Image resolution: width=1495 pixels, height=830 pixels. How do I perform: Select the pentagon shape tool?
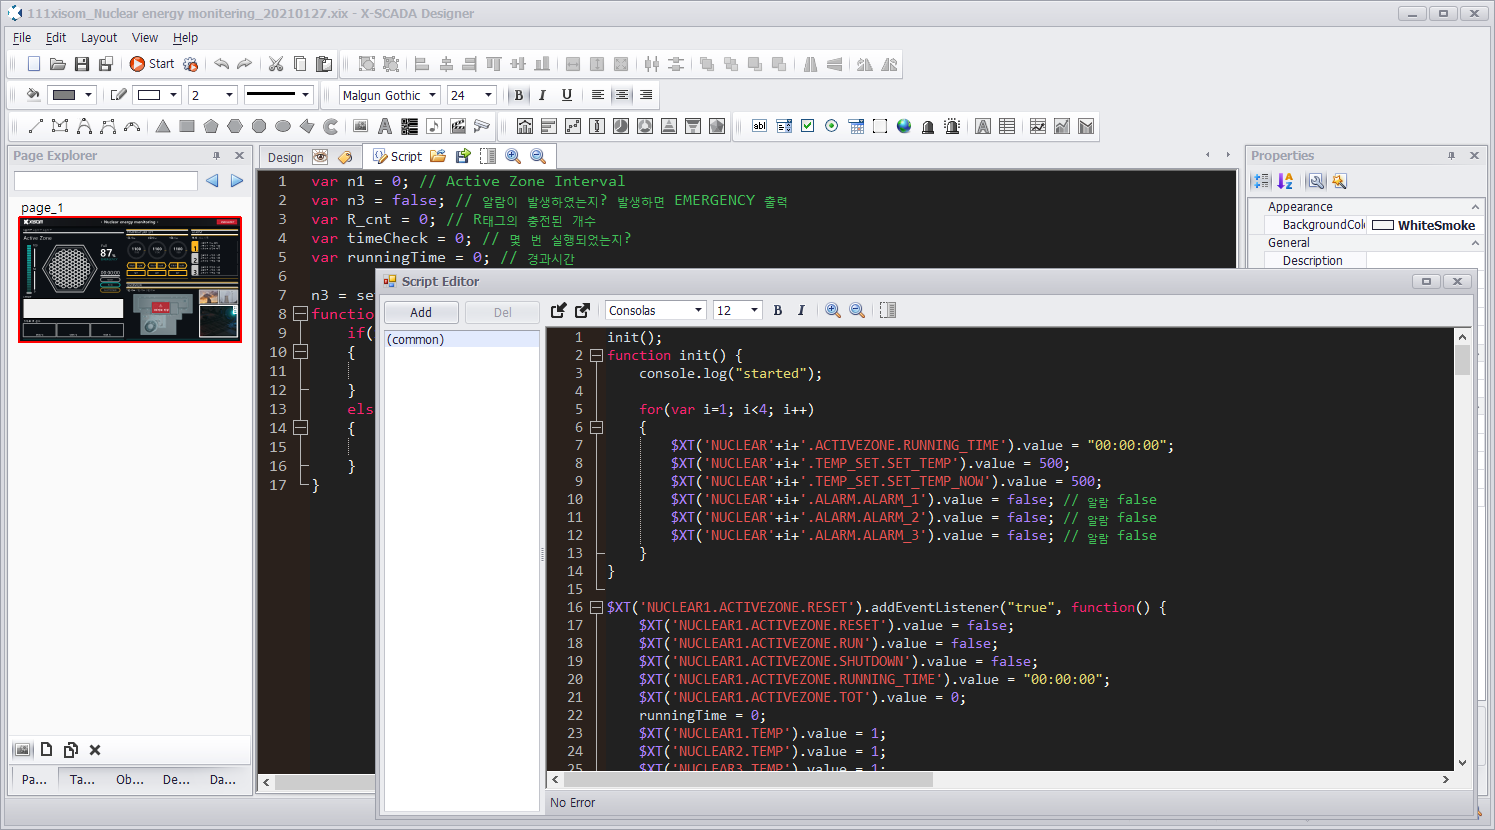pyautogui.click(x=211, y=126)
